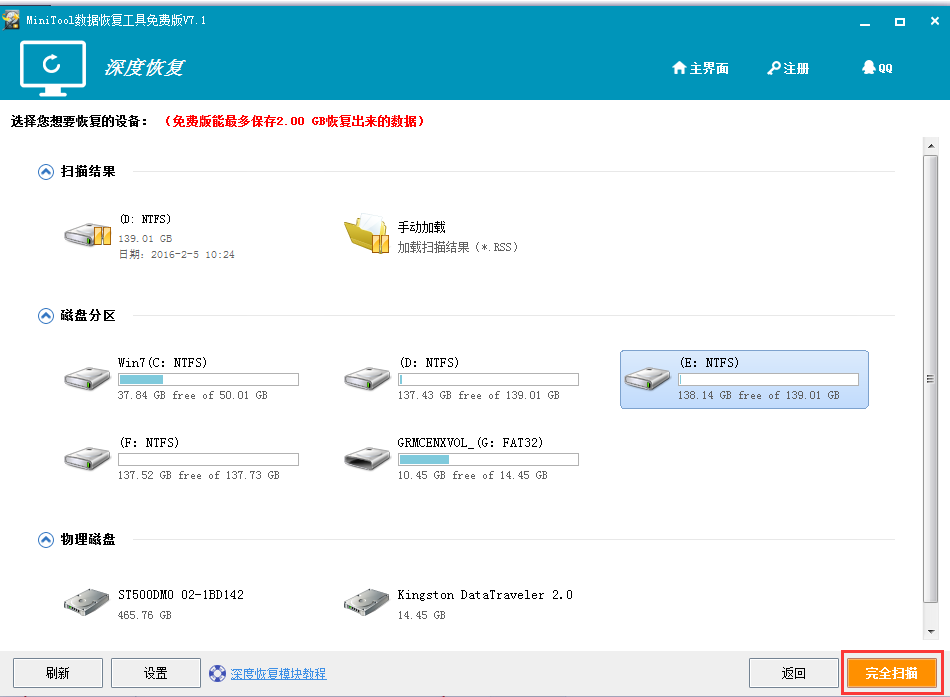Collapse the 扫描结果 section

[x=45, y=172]
